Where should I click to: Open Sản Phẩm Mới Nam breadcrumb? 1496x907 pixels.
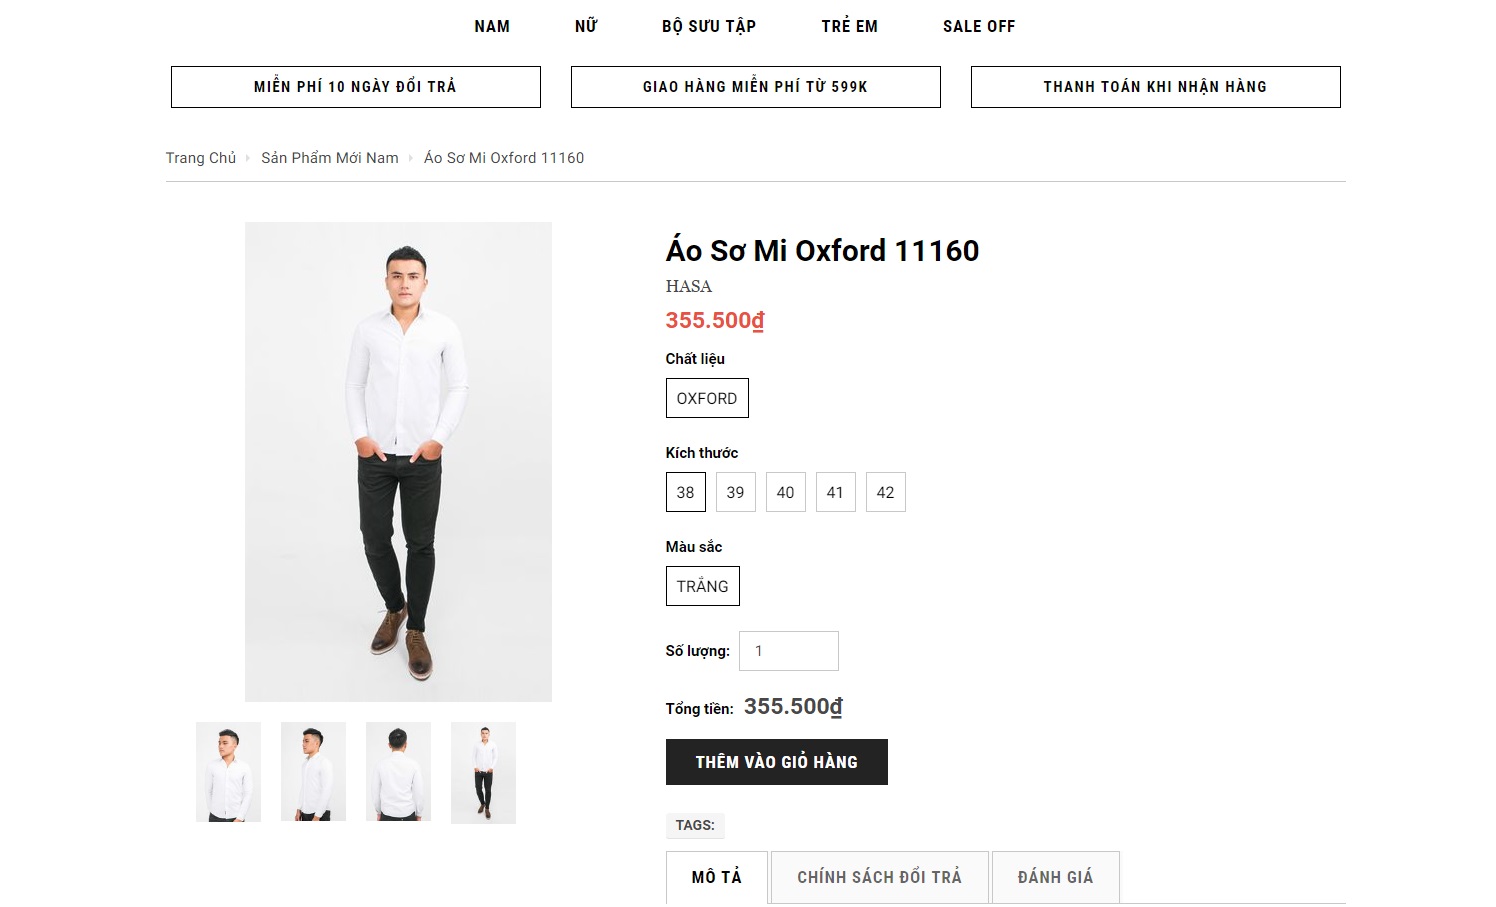click(330, 158)
